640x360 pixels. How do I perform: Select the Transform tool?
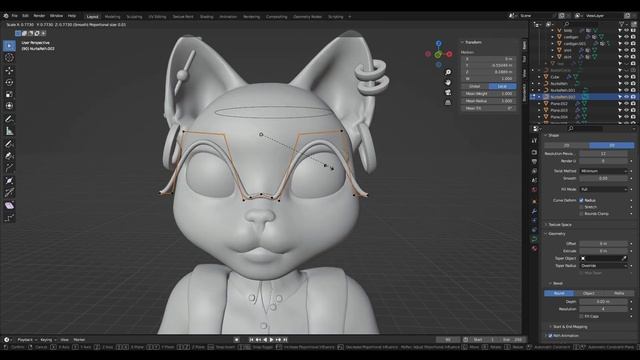[x=9, y=106]
